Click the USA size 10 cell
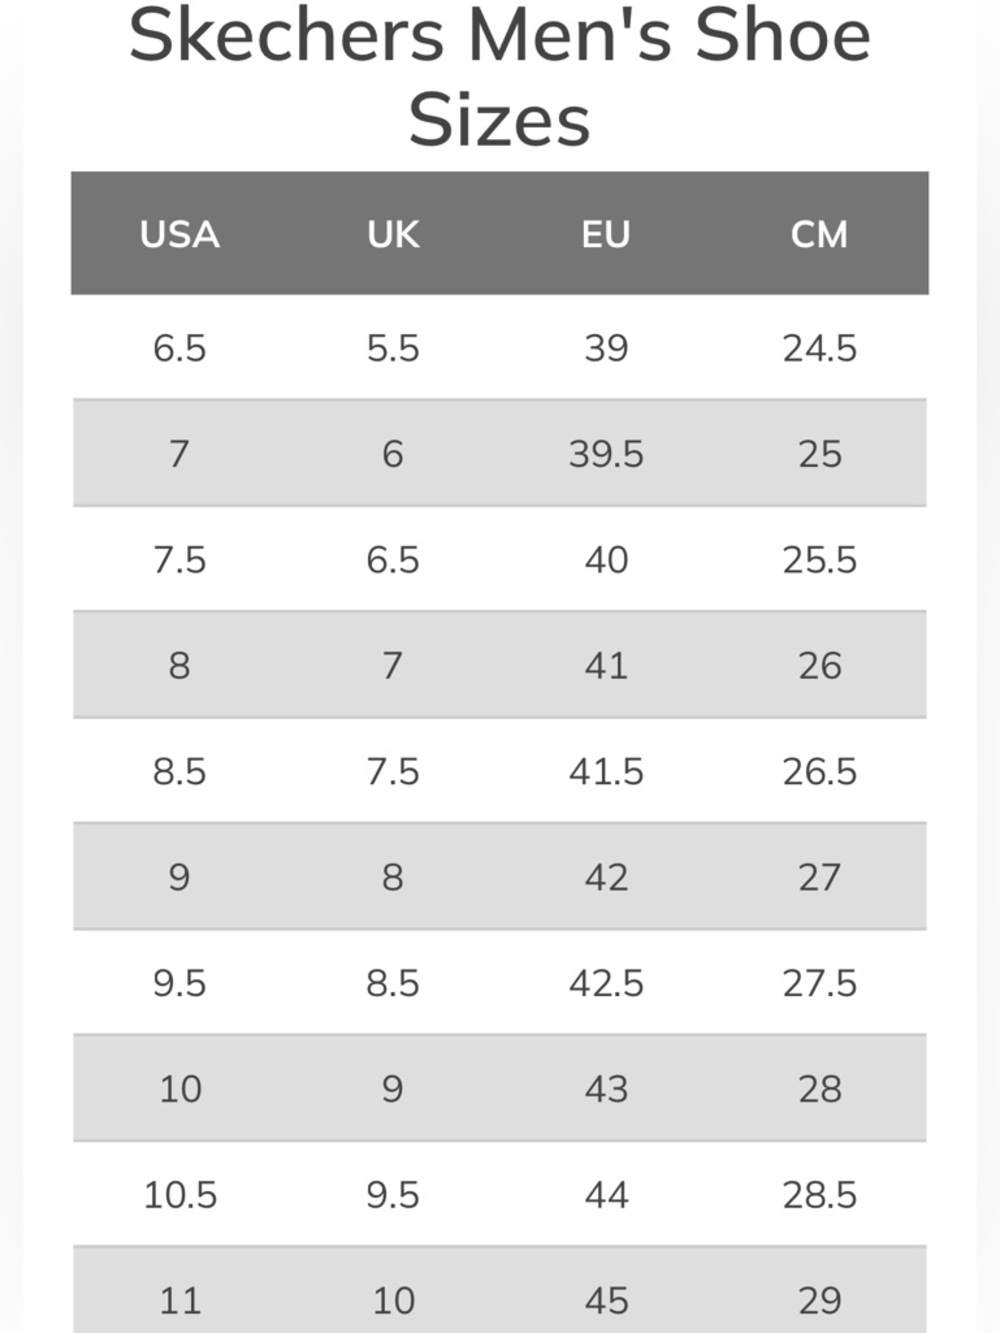This screenshot has width=1000, height=1333. [x=180, y=1089]
